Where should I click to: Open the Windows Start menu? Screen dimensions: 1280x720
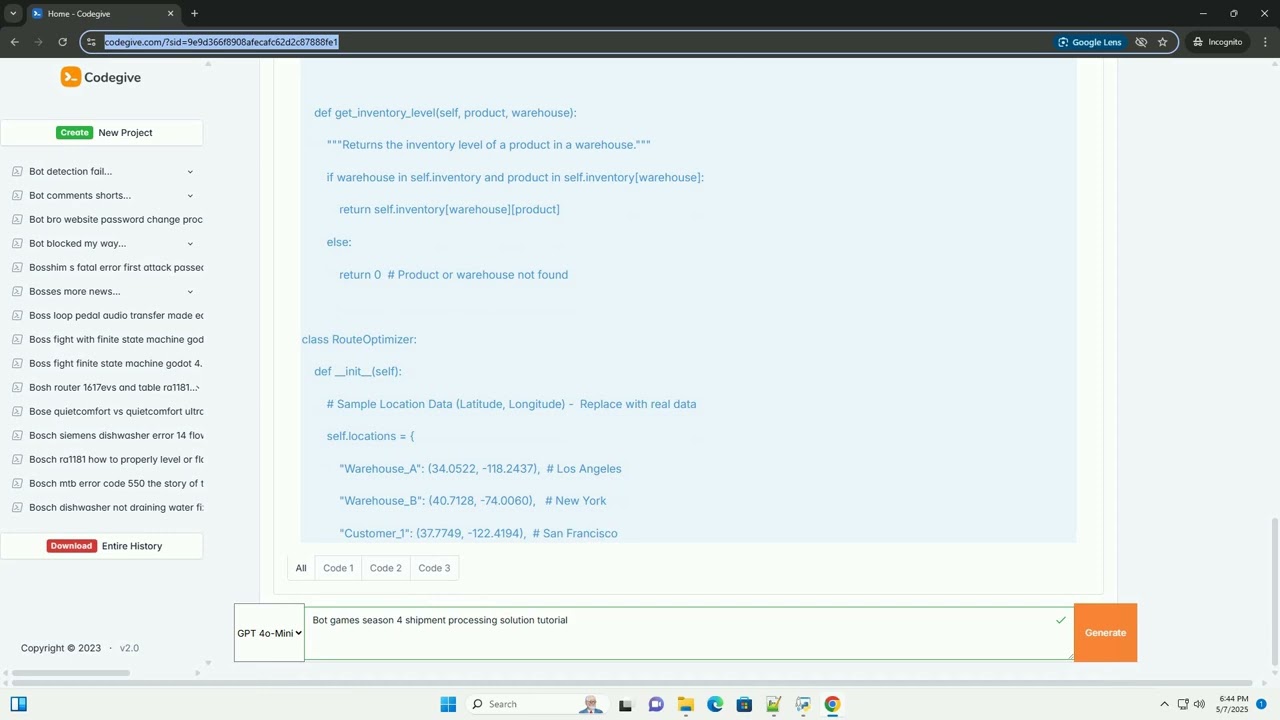tap(448, 704)
